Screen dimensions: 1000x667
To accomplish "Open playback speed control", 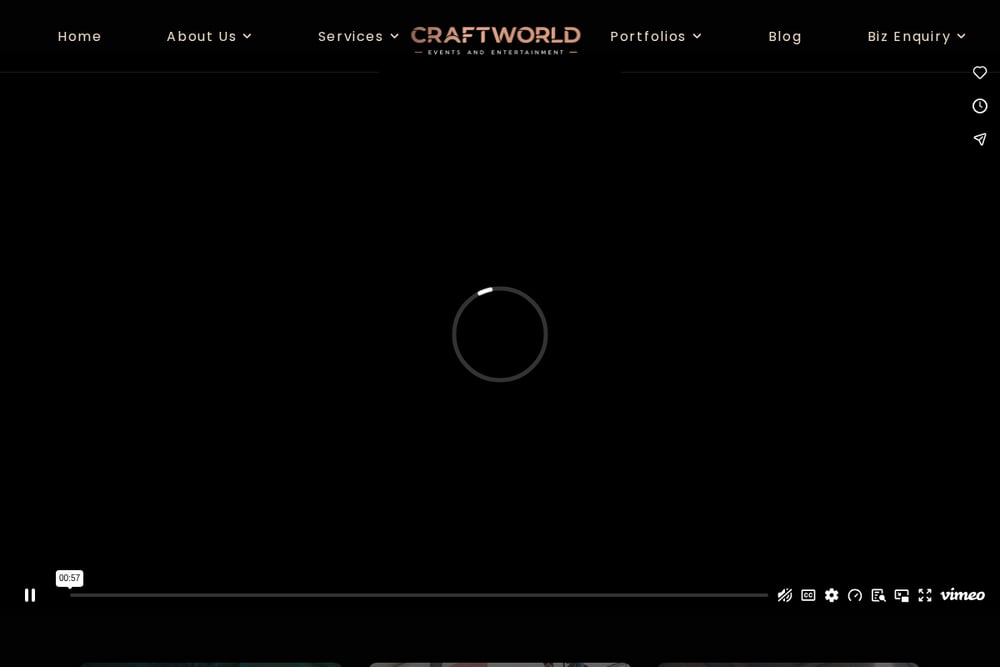I will (x=855, y=595).
